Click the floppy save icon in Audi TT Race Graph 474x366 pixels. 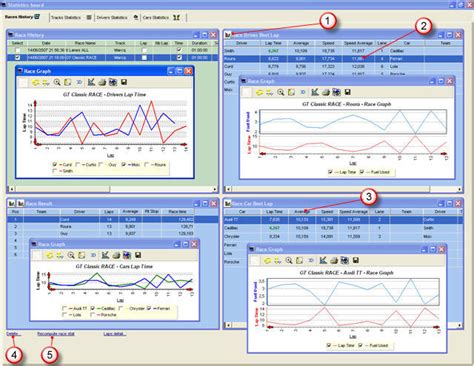[x=355, y=260]
